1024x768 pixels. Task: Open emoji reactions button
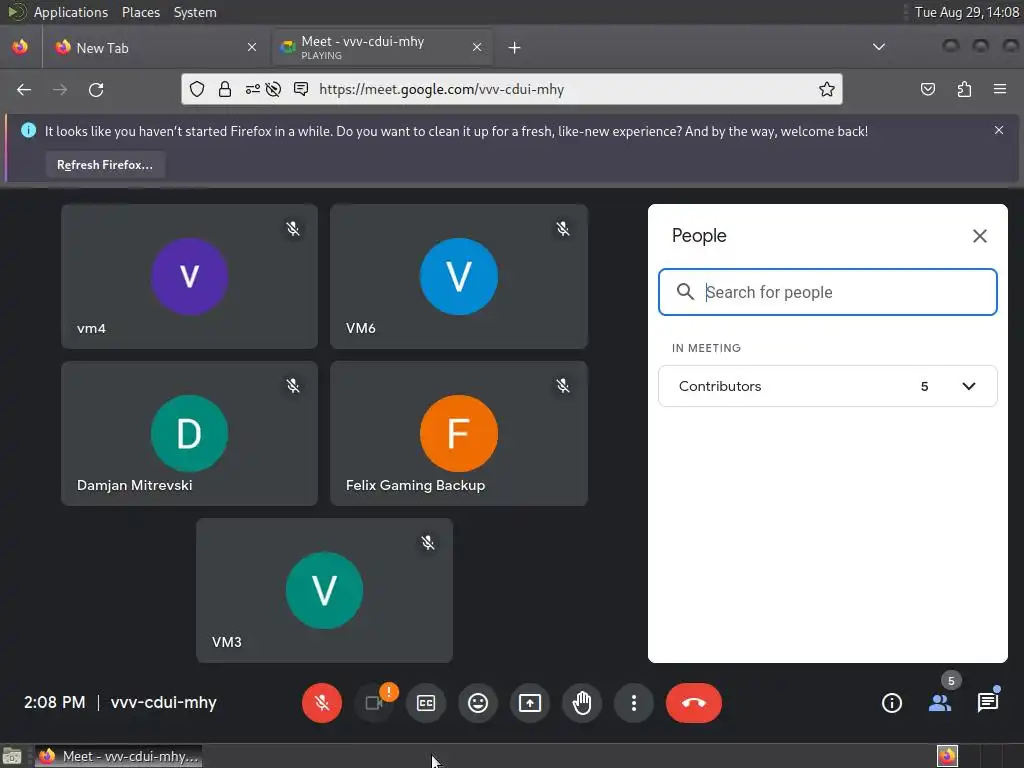[x=478, y=703]
